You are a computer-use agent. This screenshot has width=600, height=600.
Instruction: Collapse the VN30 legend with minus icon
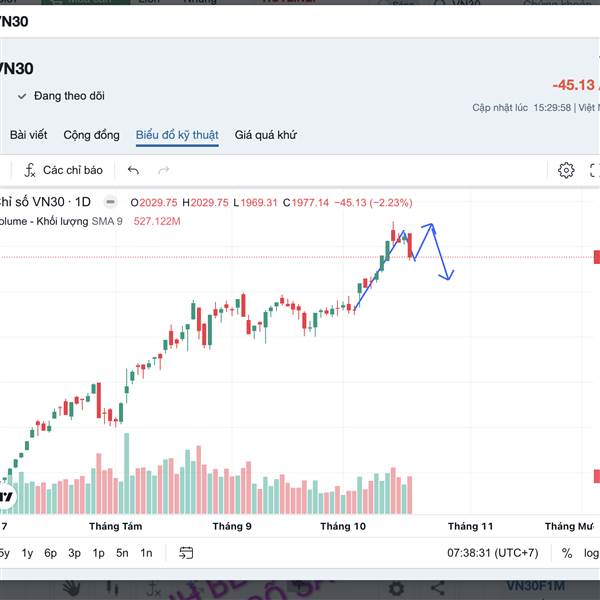coord(109,202)
